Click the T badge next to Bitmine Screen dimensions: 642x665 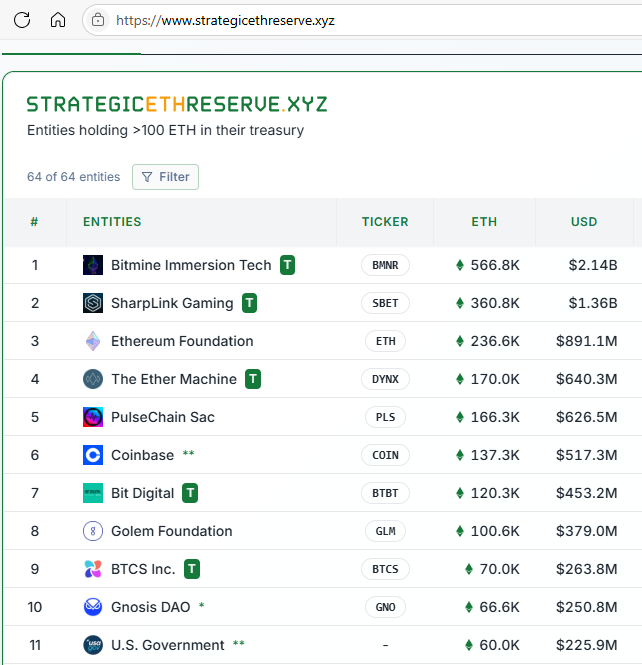tap(288, 265)
